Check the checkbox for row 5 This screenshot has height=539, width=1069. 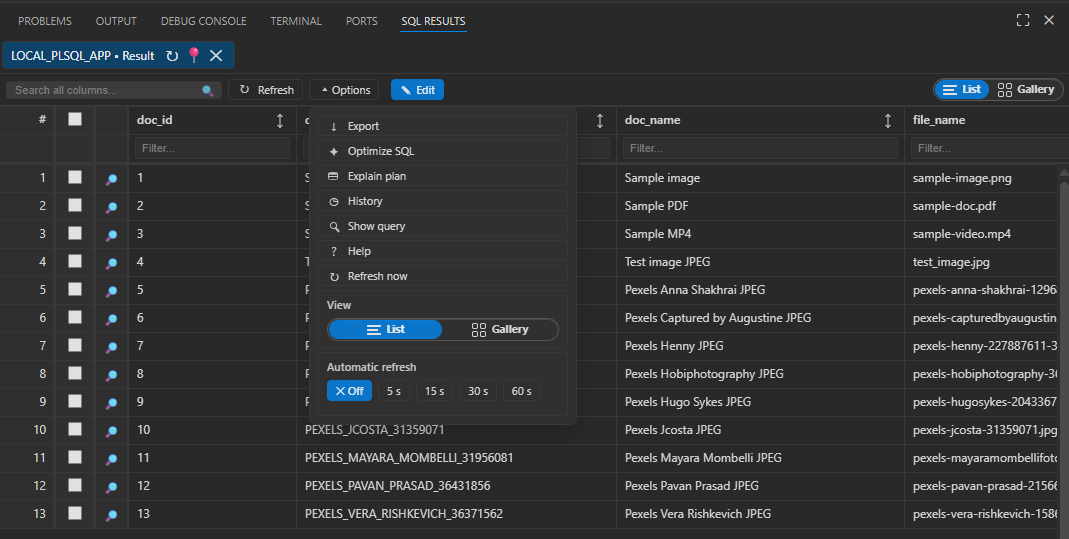(75, 289)
